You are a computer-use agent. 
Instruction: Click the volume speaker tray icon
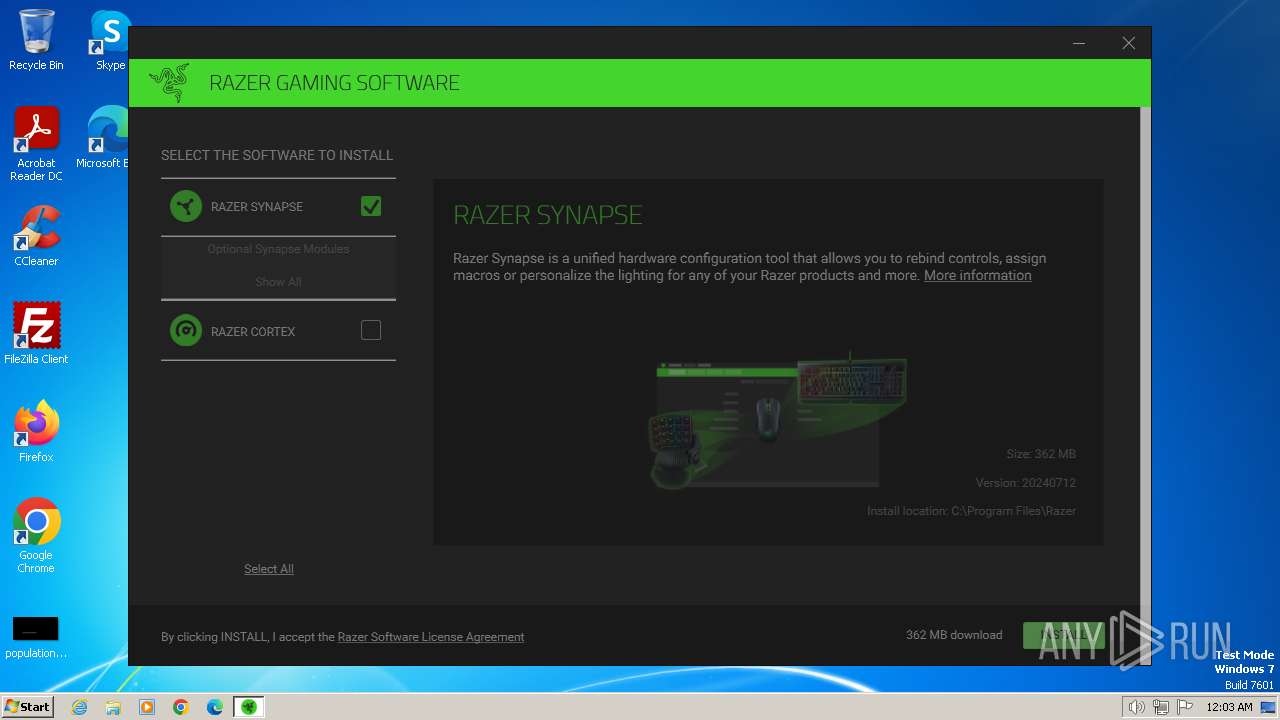[1137, 707]
